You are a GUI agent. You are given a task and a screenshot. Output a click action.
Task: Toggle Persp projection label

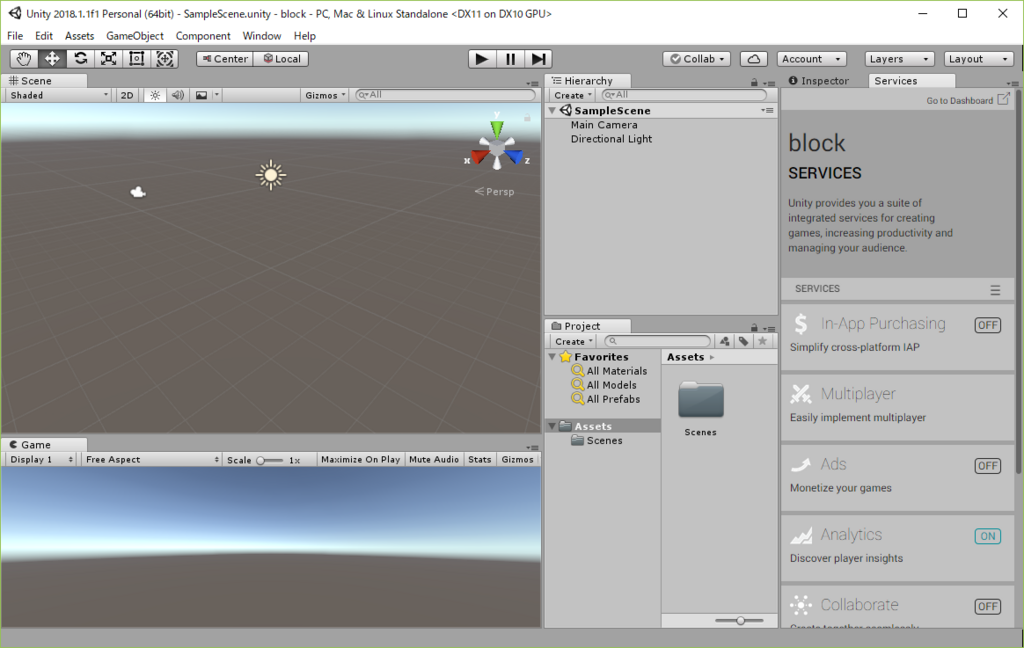[x=494, y=191]
